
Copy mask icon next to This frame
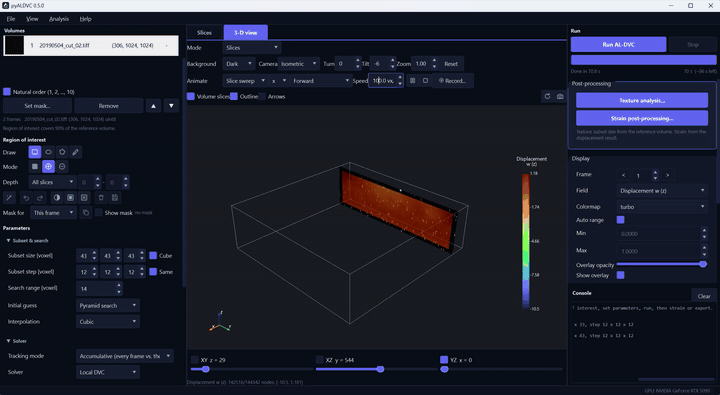click(85, 213)
